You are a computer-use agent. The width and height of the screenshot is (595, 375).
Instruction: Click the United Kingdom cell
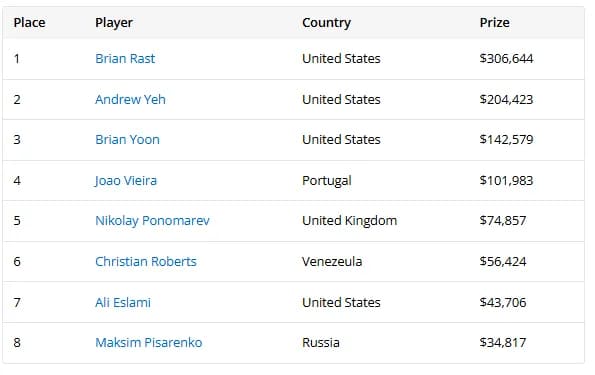[349, 221]
